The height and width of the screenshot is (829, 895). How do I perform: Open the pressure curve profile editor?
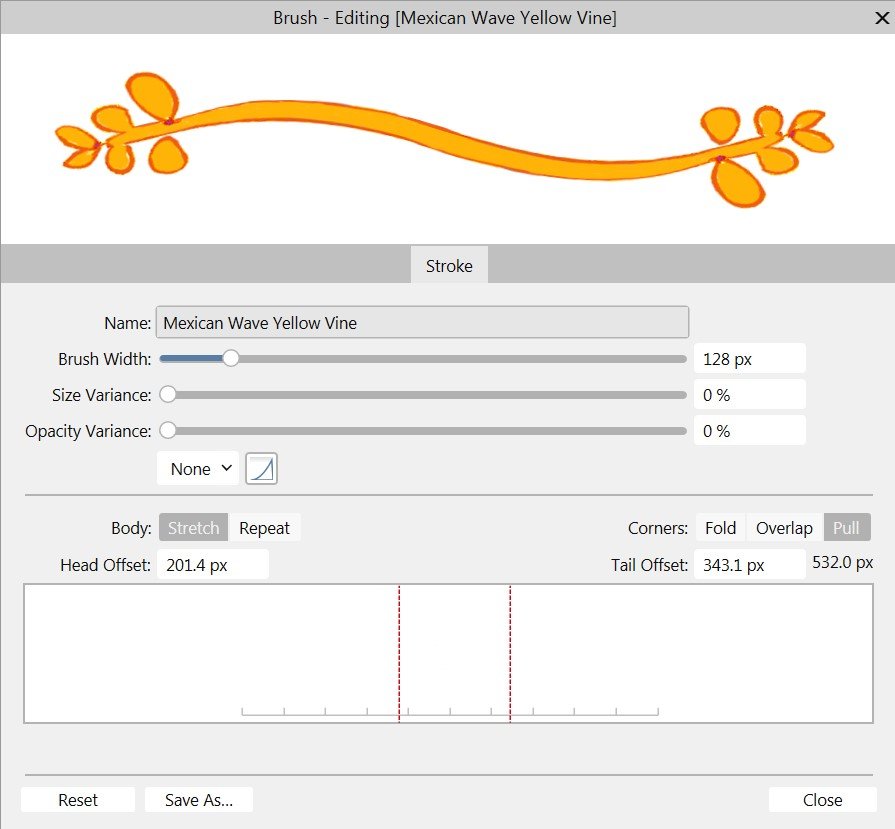[261, 469]
